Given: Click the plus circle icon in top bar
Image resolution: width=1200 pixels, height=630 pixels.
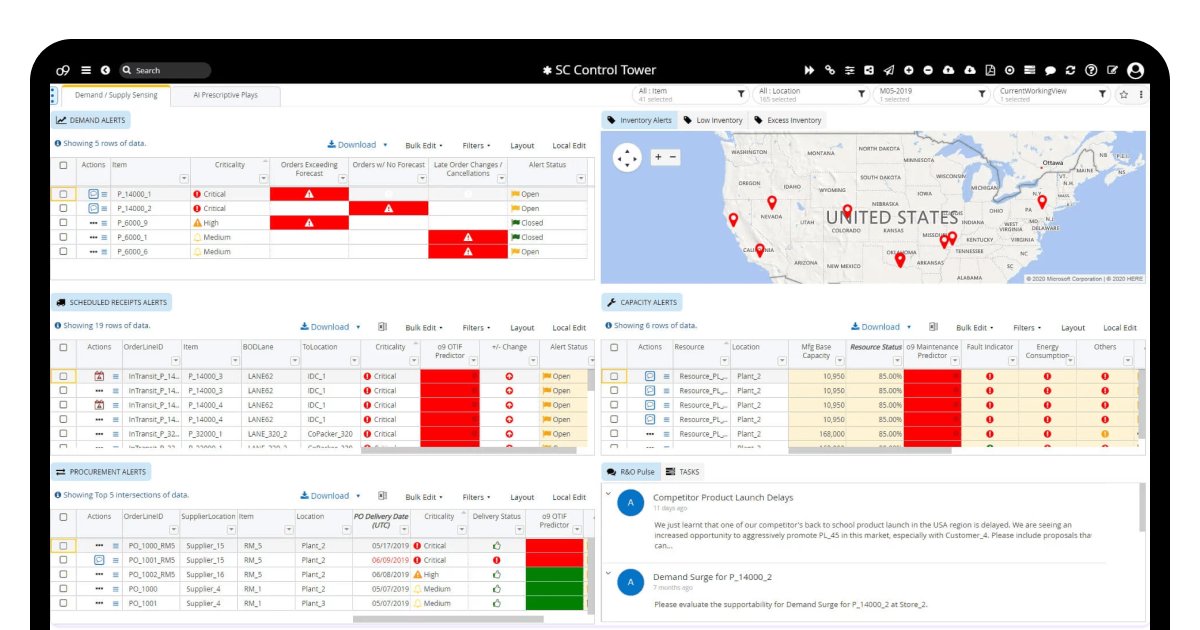Looking at the screenshot, I should [x=909, y=70].
